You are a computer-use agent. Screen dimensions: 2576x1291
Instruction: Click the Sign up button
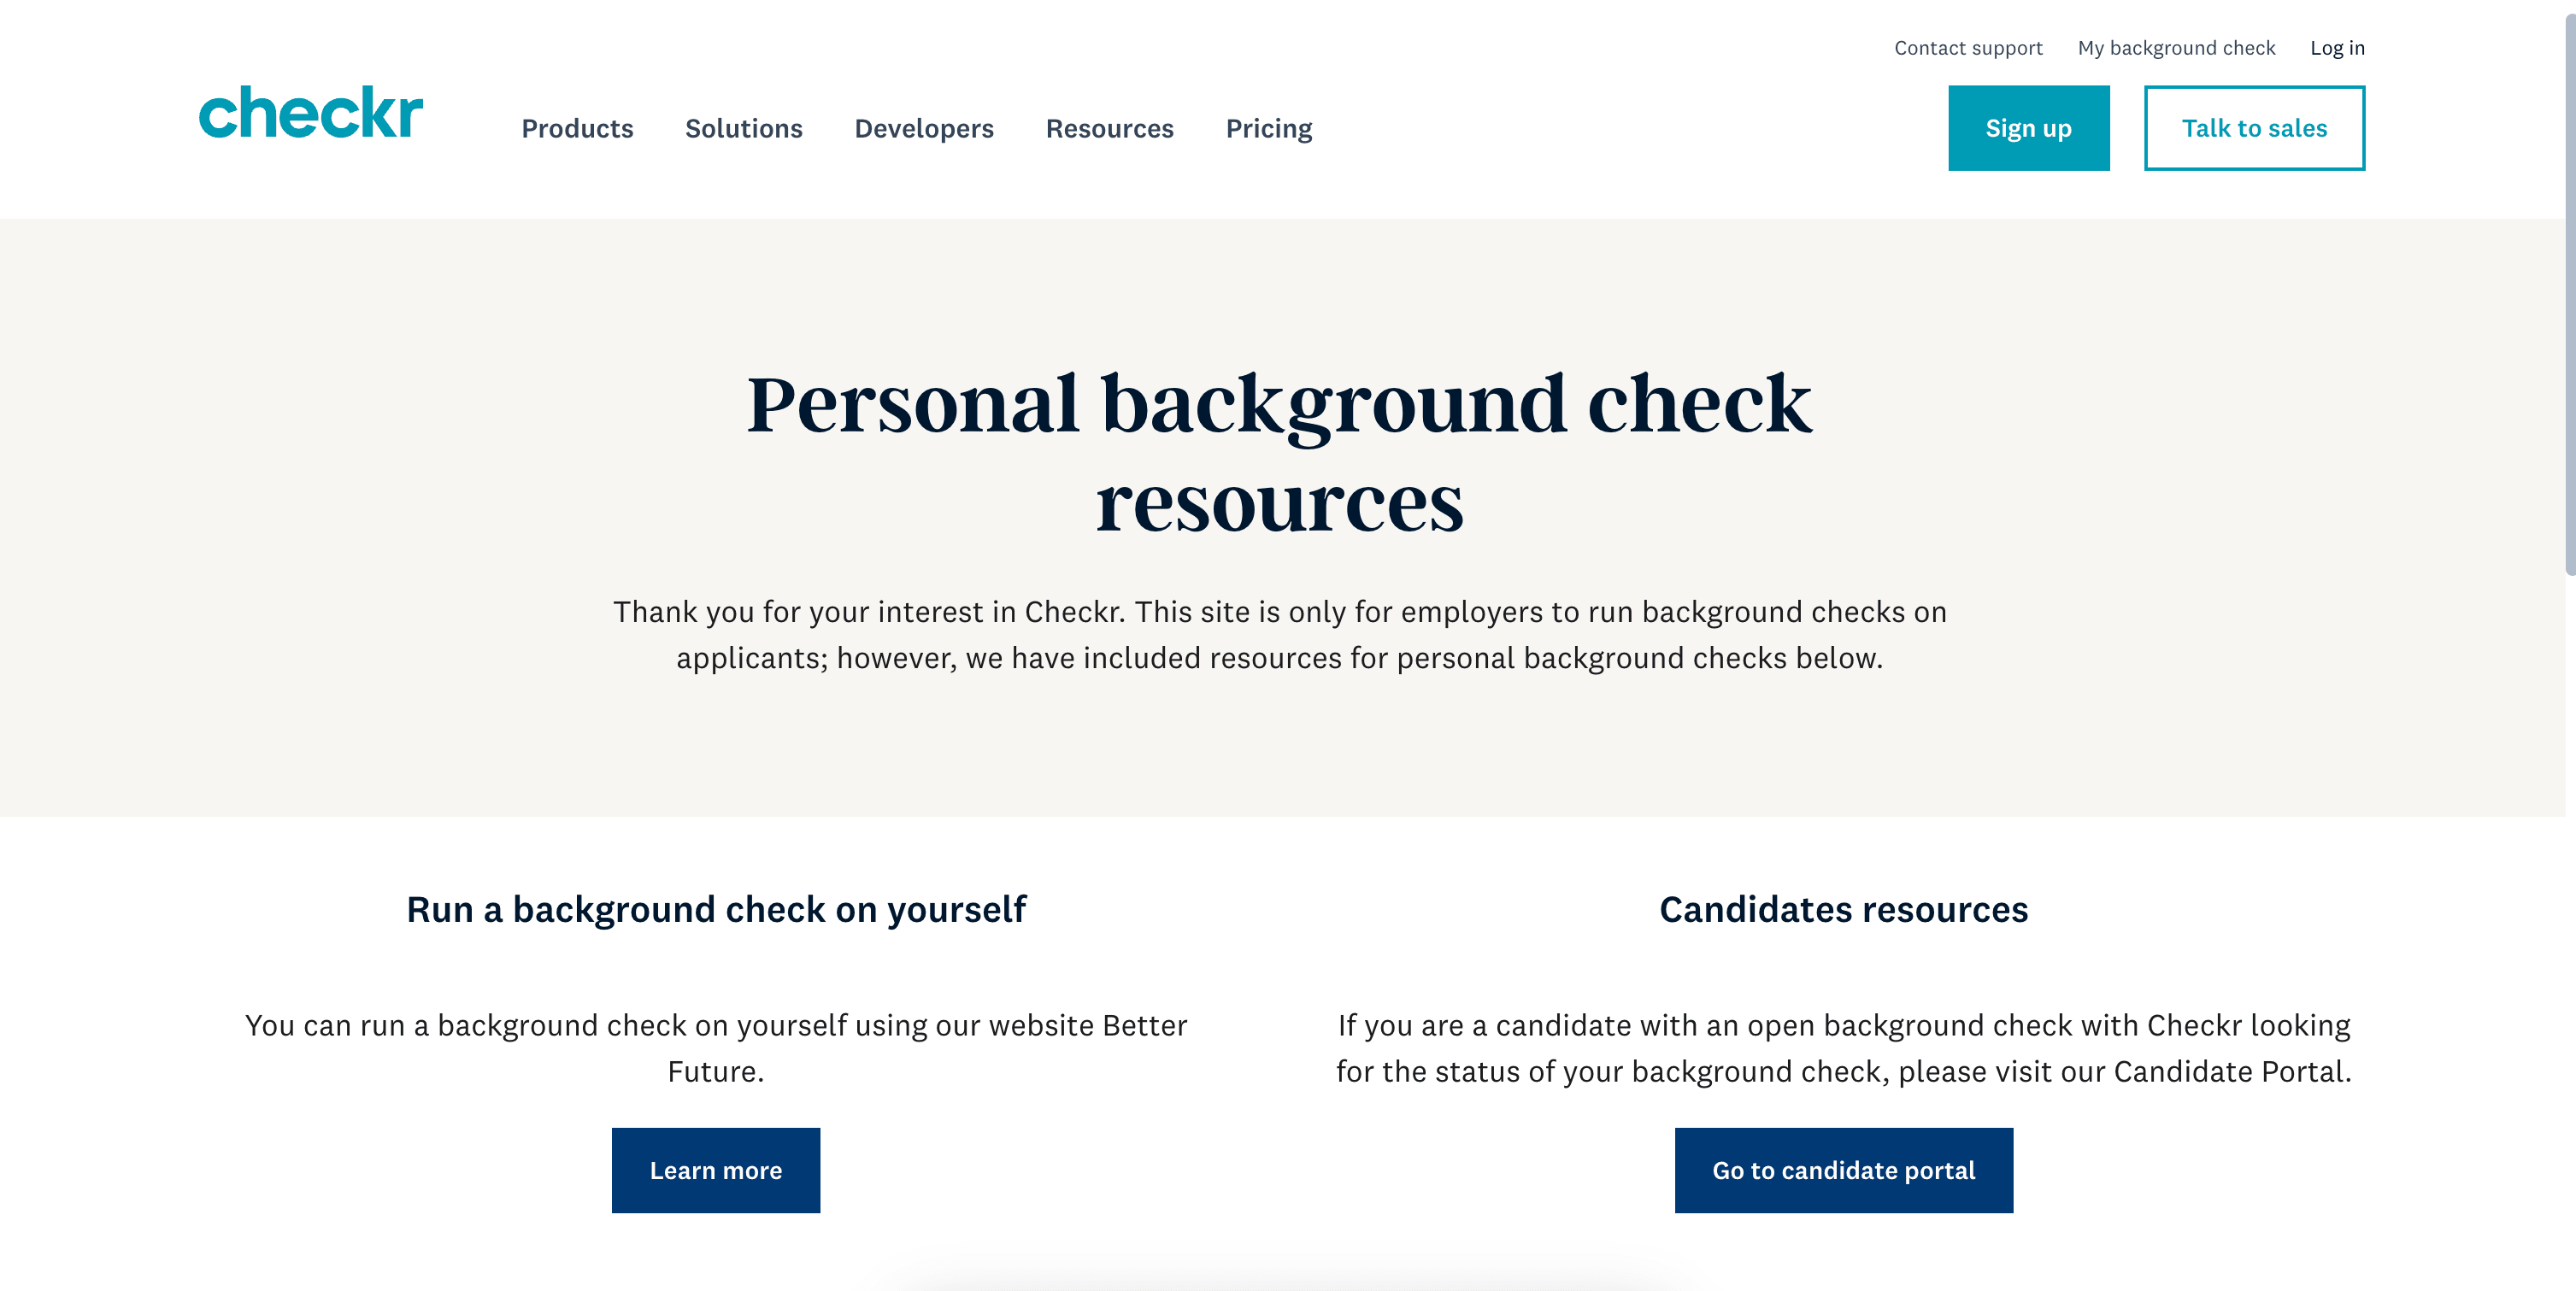click(x=2028, y=128)
